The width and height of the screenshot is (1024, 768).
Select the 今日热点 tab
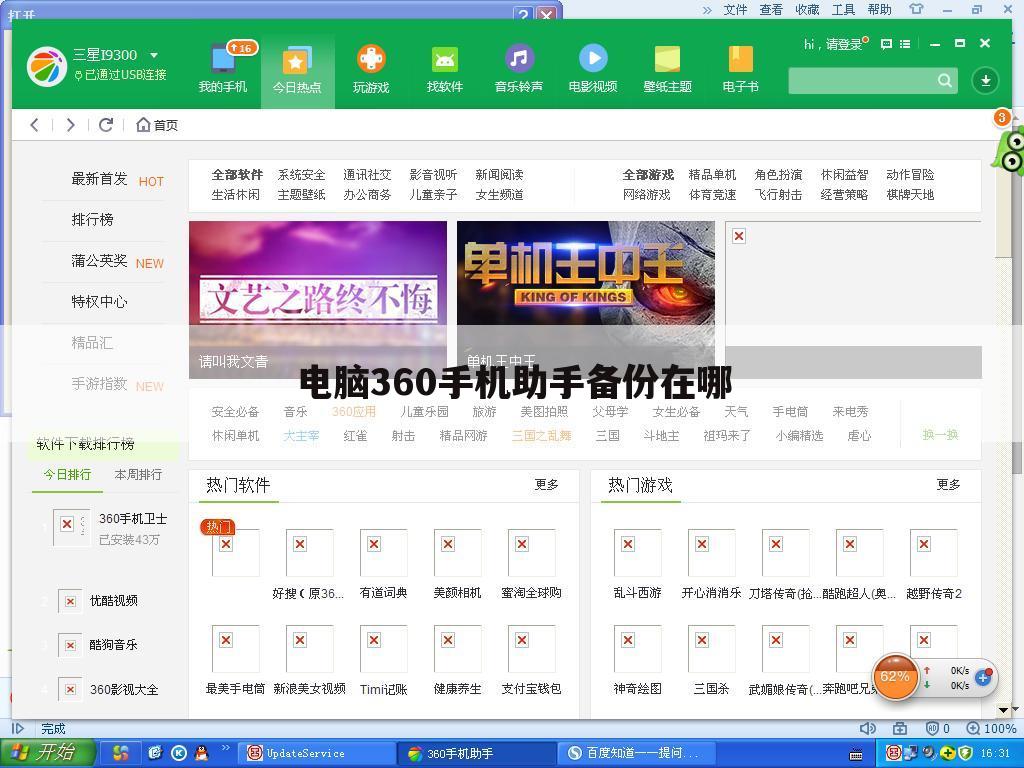297,71
